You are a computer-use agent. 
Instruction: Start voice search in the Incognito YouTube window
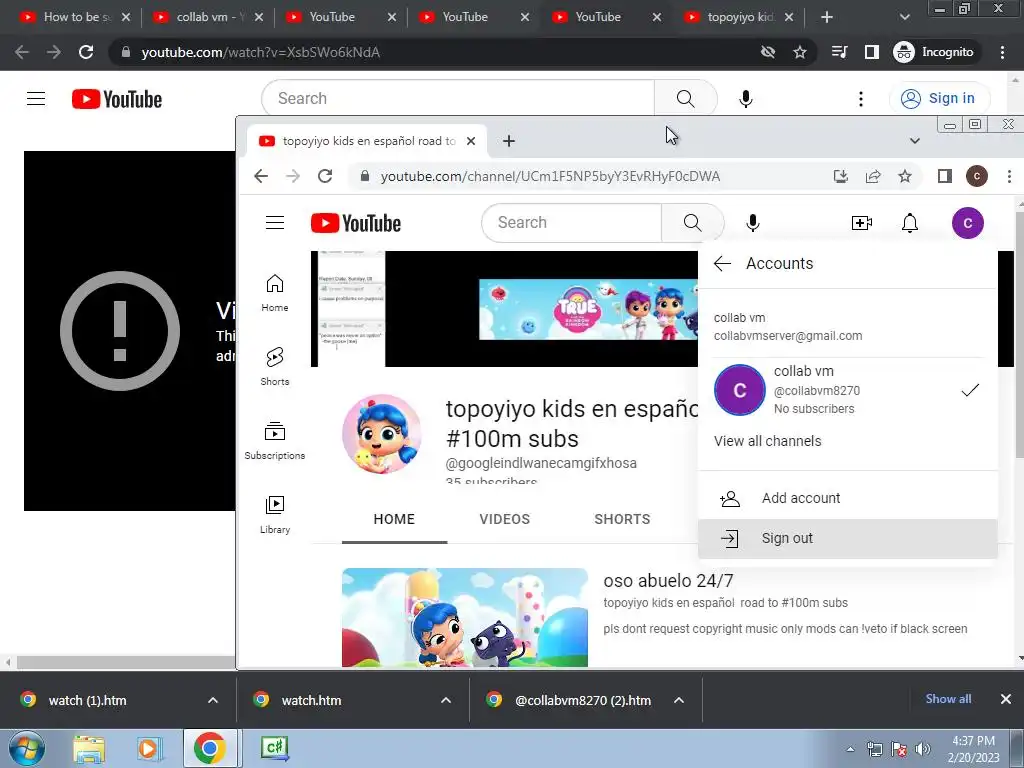[x=746, y=99]
